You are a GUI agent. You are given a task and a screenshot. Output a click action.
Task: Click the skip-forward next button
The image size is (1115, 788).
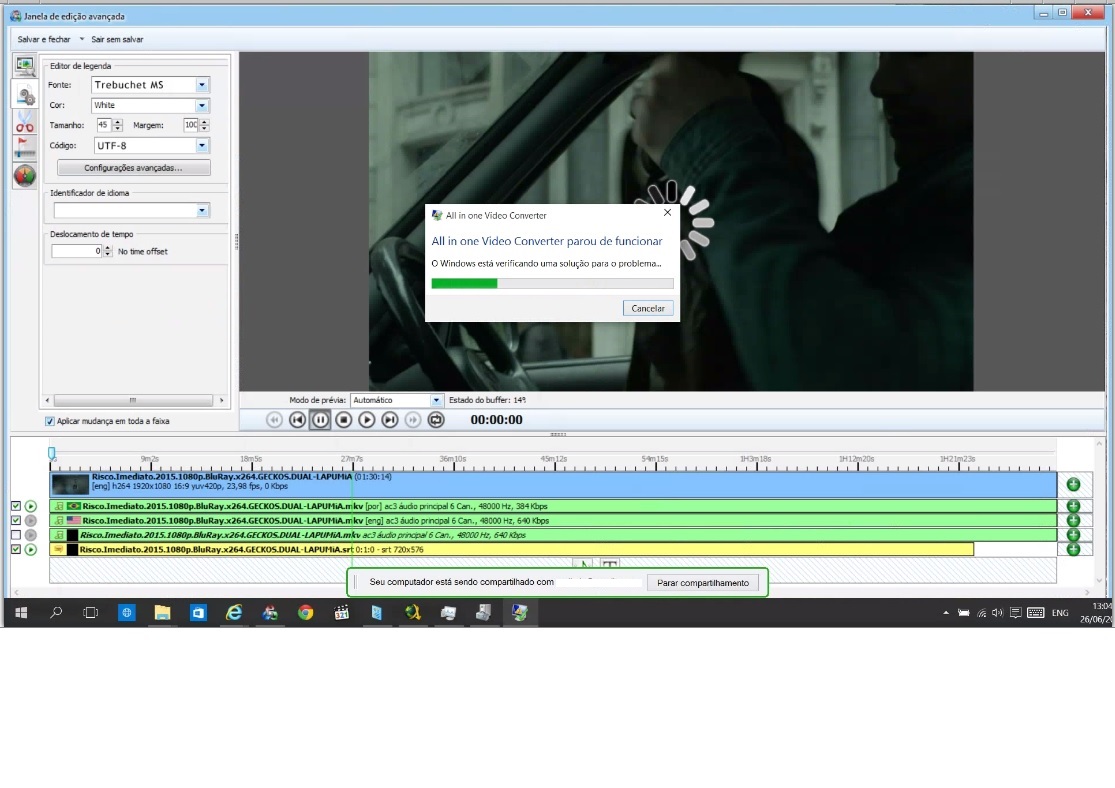pos(390,420)
